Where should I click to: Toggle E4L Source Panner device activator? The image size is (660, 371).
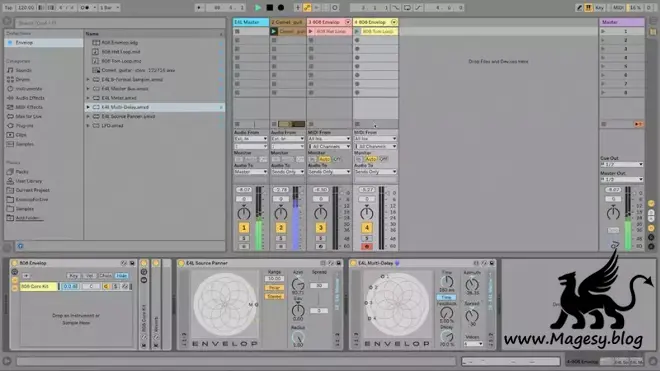pos(181,263)
